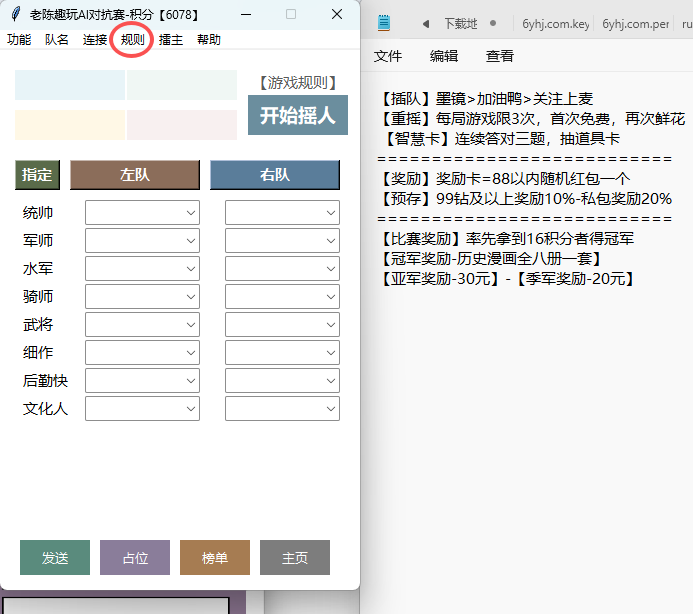Viewport: 693px width, 614px height.
Task: Expand the left team 统帅 dropdown
Action: pos(142,213)
